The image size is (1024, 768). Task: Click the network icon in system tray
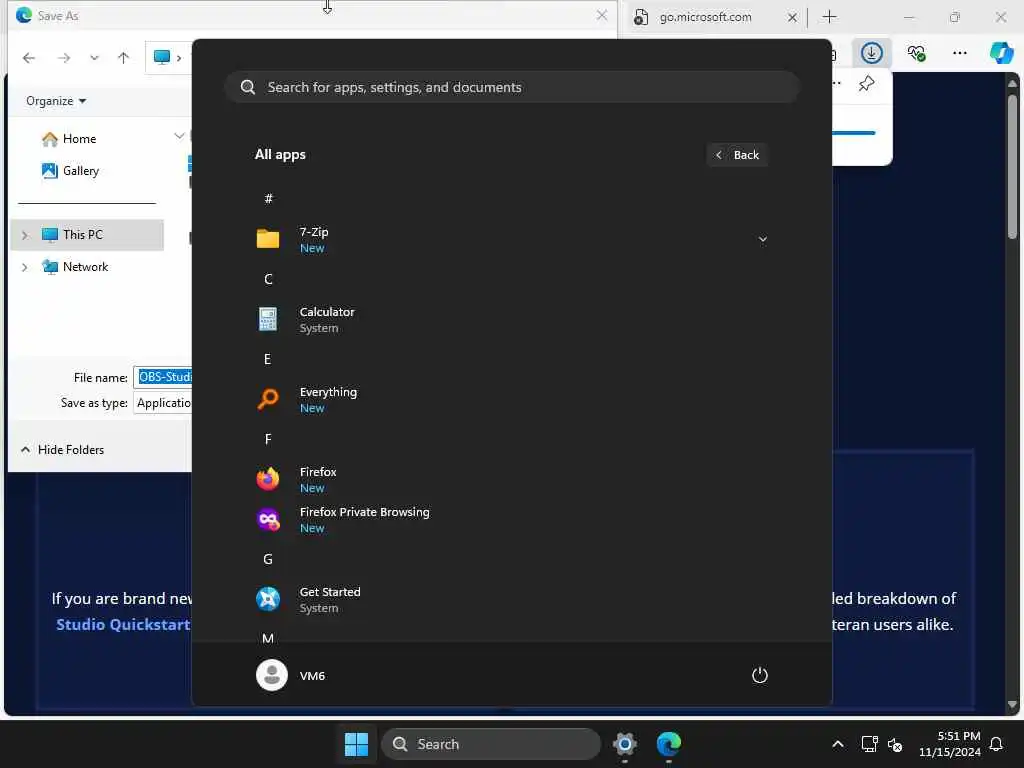tap(869, 744)
